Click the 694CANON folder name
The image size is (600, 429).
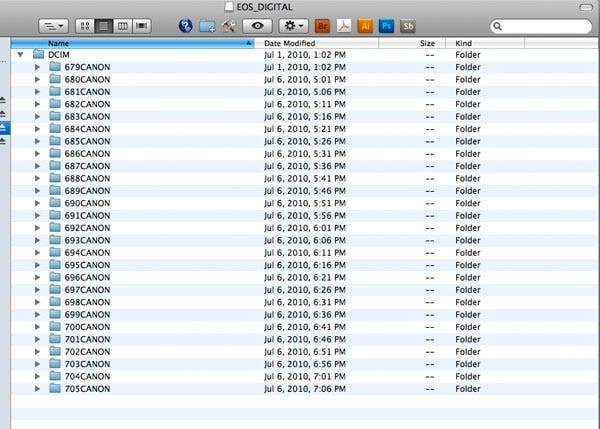[x=87, y=253]
